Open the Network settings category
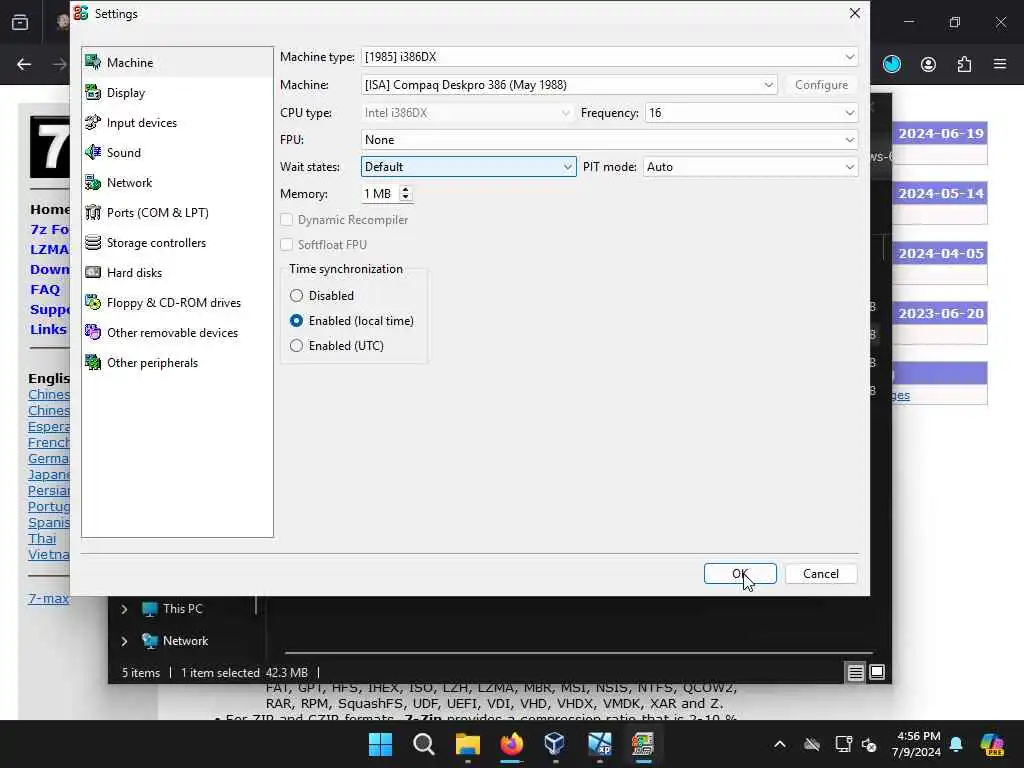Viewport: 1024px width, 768px height. click(x=177, y=183)
